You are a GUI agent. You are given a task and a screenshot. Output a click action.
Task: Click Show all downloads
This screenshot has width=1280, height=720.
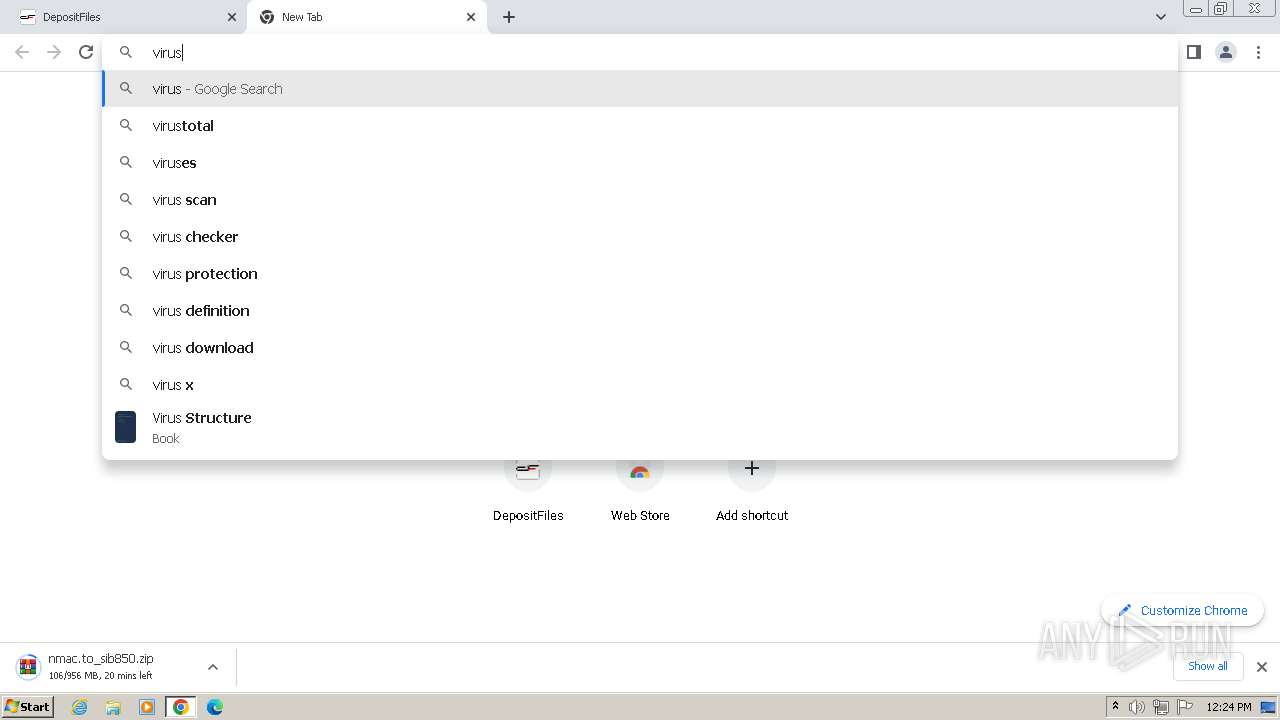1208,666
